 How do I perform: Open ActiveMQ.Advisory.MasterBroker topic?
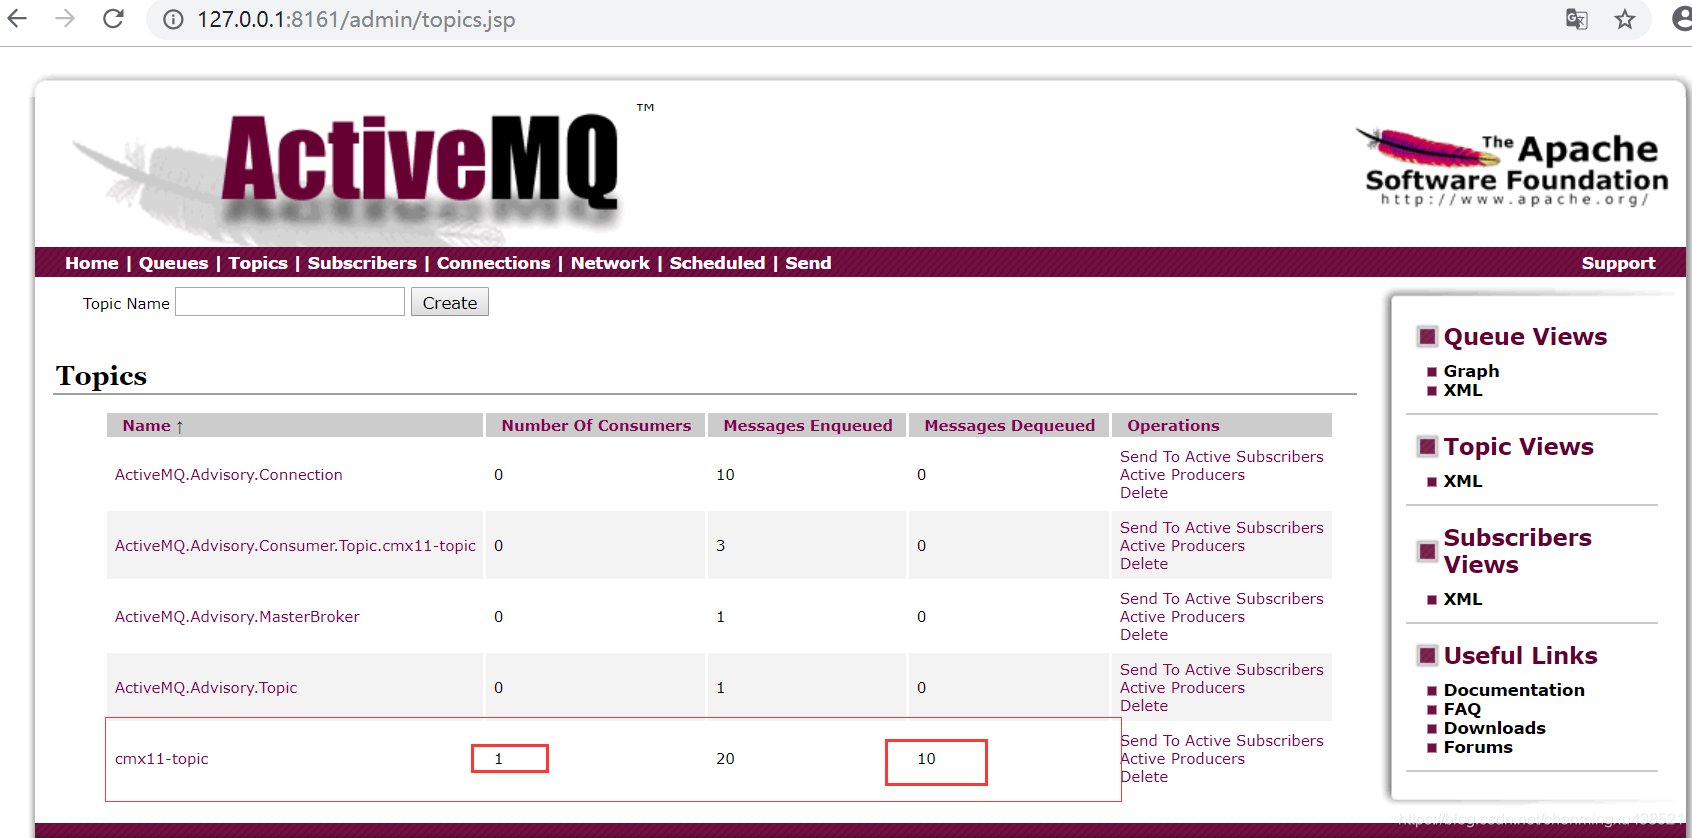237,617
